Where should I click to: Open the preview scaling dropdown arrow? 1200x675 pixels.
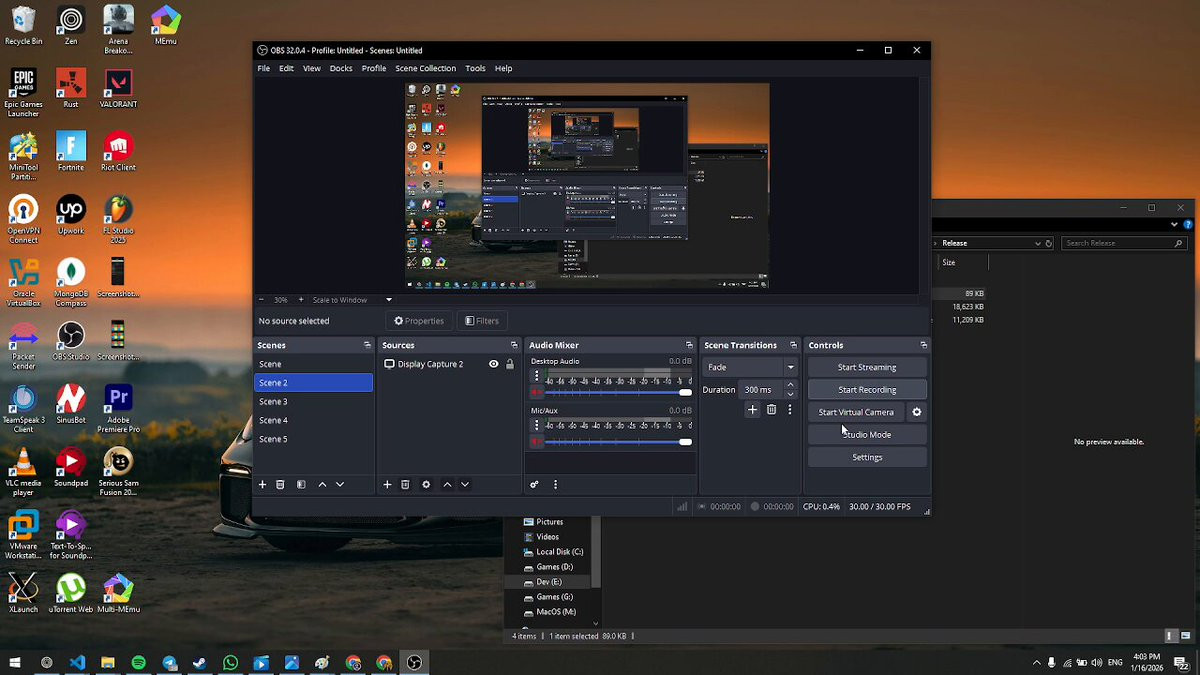pos(389,300)
